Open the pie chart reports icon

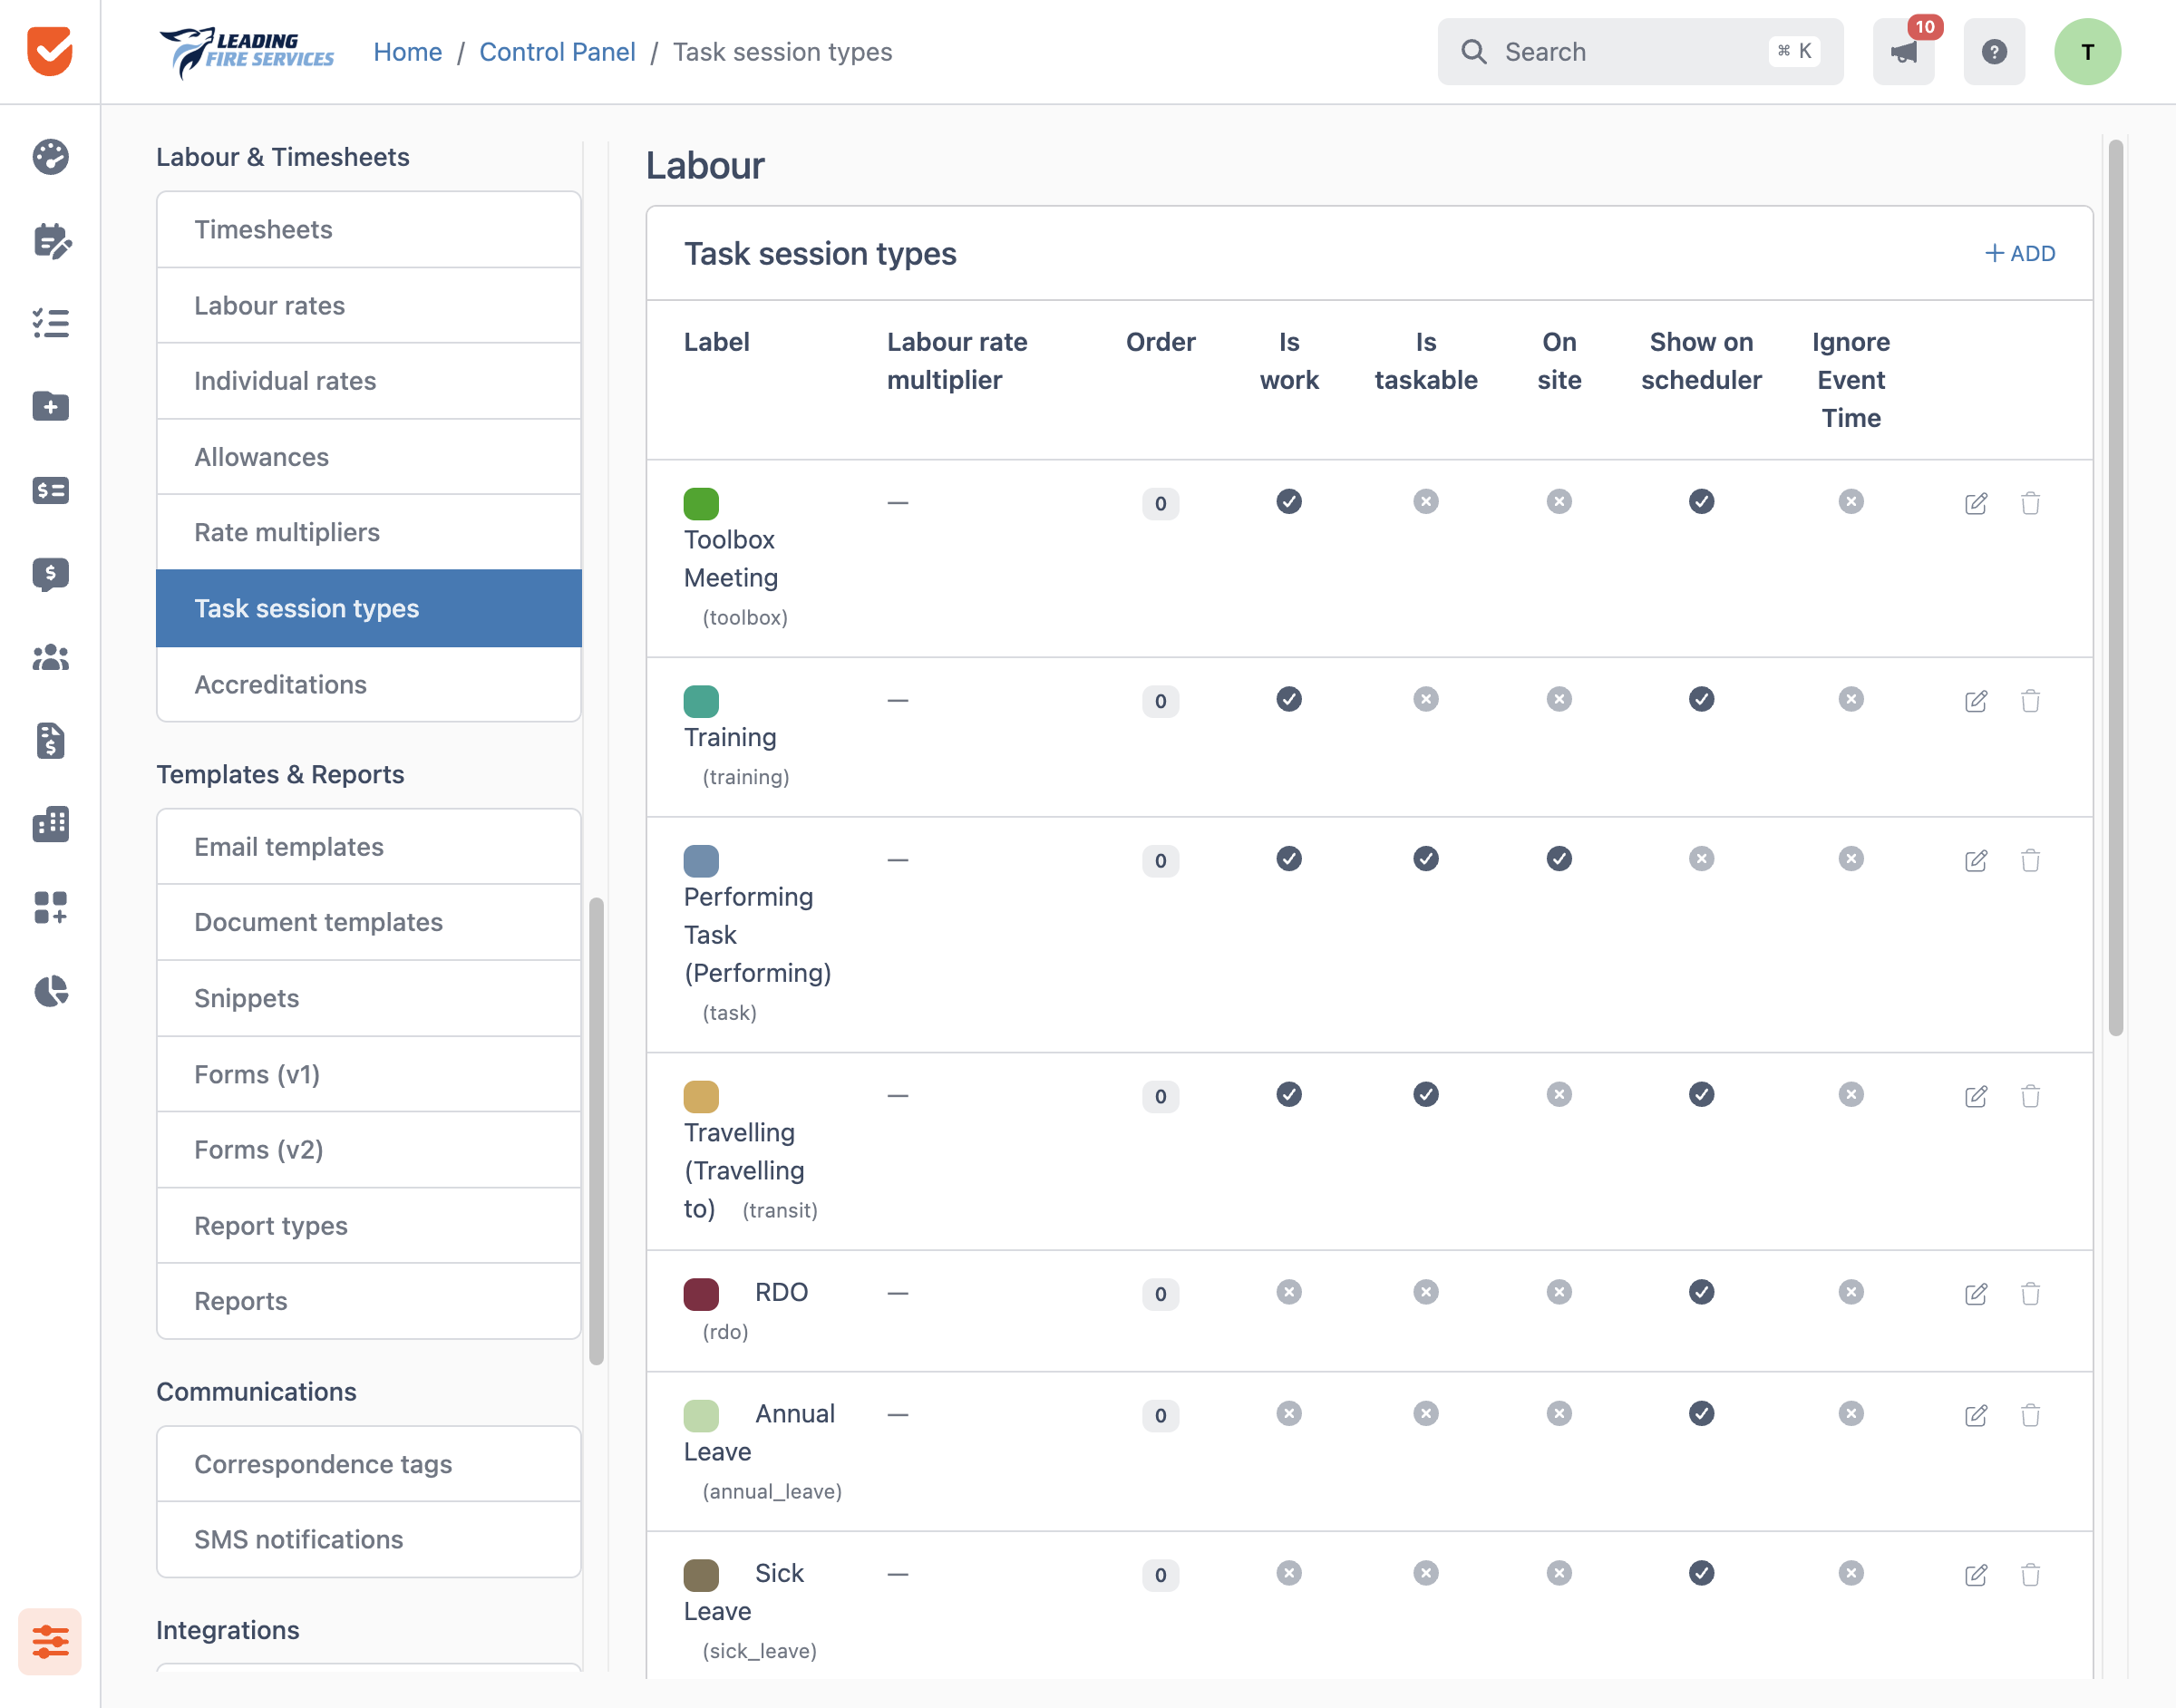pyautogui.click(x=50, y=991)
